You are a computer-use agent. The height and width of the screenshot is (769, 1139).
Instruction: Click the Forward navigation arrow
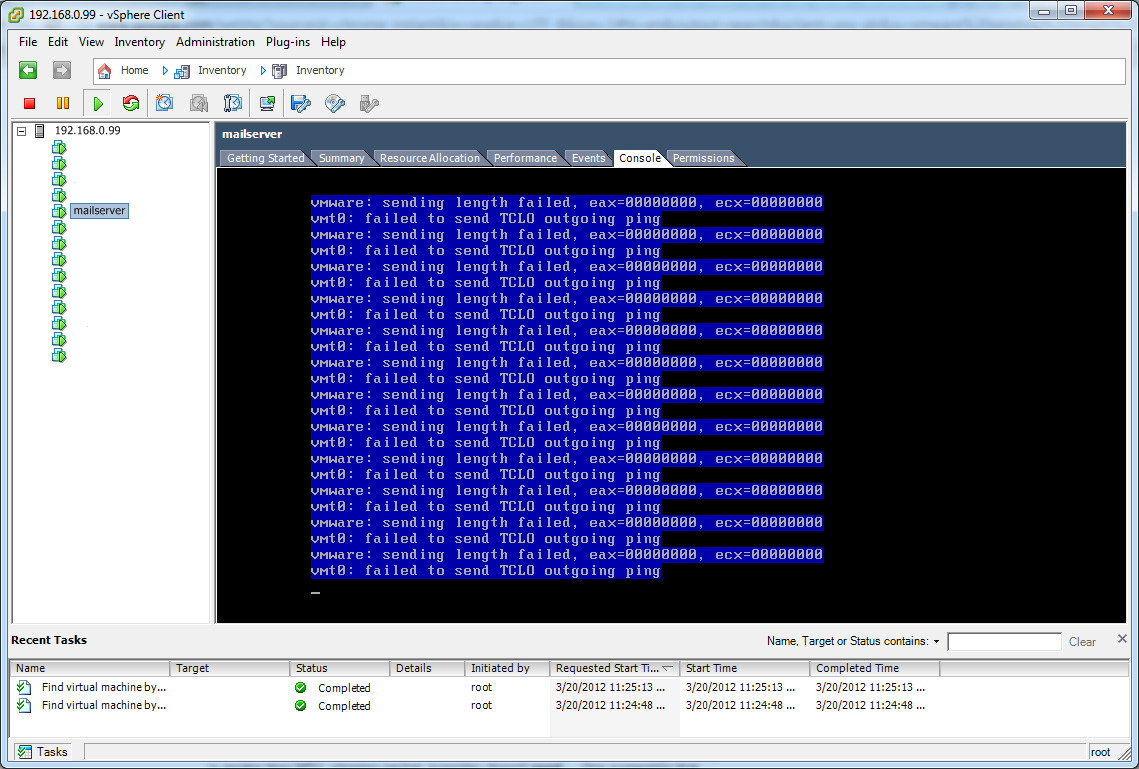(x=62, y=70)
